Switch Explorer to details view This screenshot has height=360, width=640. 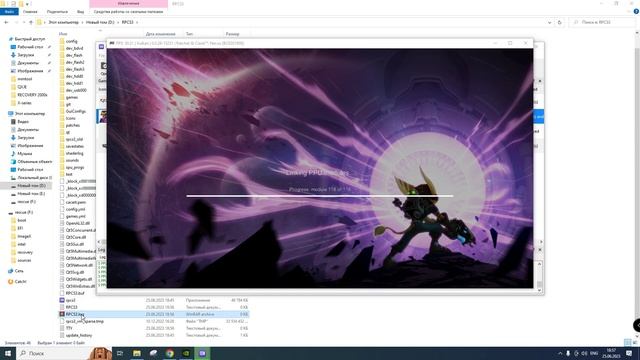[627, 342]
